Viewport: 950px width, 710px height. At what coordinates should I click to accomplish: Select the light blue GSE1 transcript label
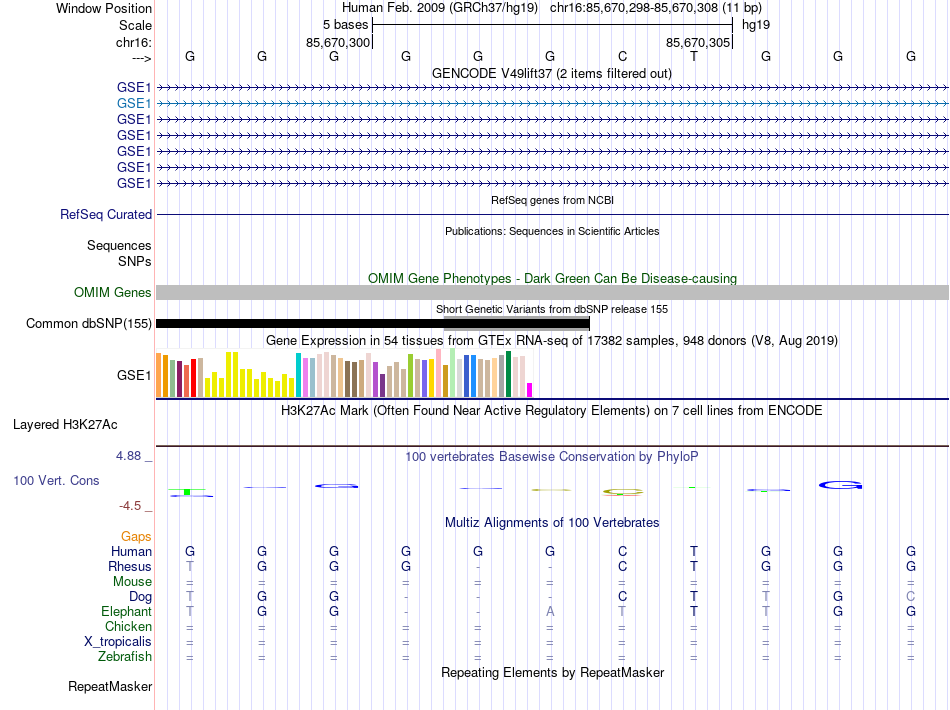coord(134,104)
